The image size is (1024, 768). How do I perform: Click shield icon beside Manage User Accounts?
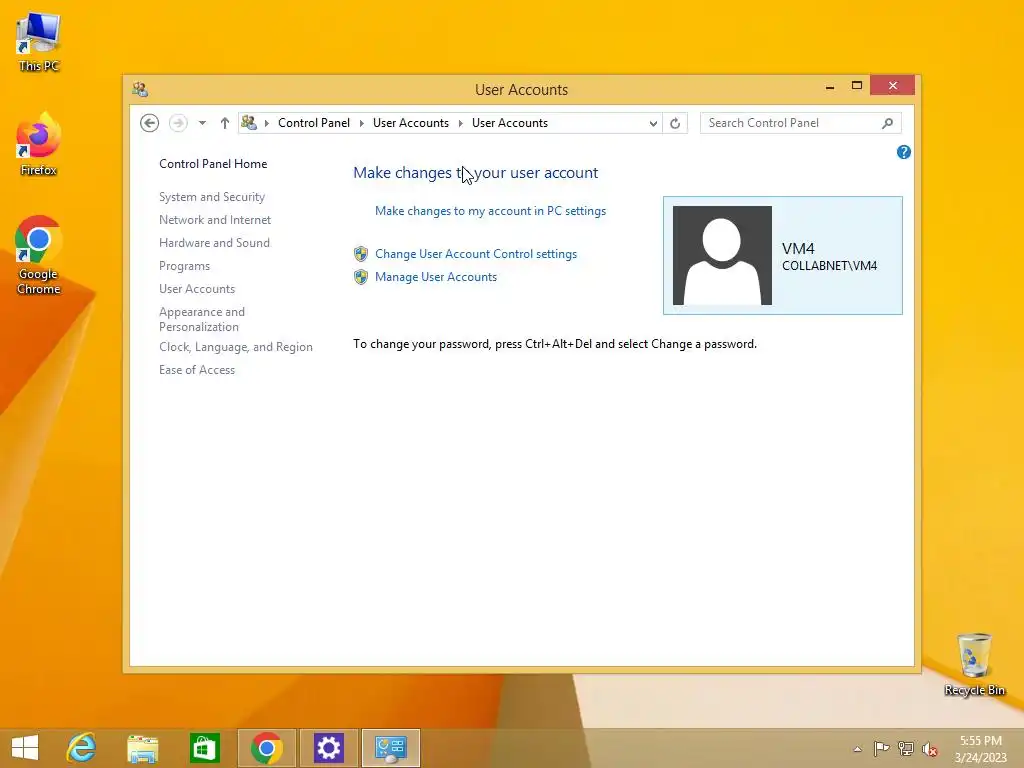360,277
